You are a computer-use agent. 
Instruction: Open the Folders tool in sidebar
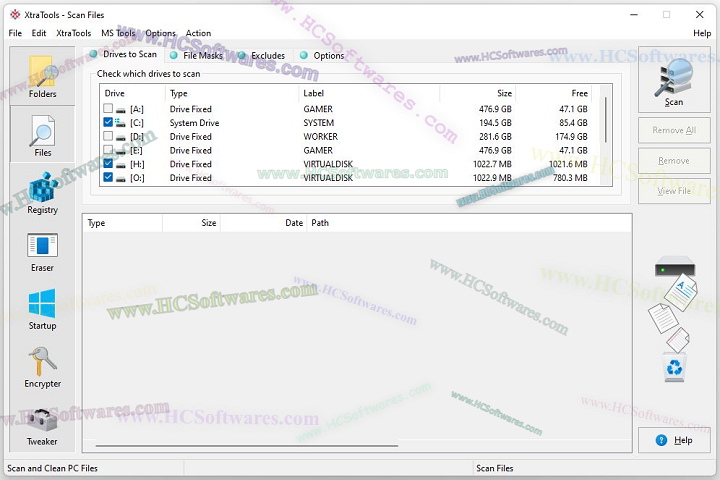pos(42,77)
